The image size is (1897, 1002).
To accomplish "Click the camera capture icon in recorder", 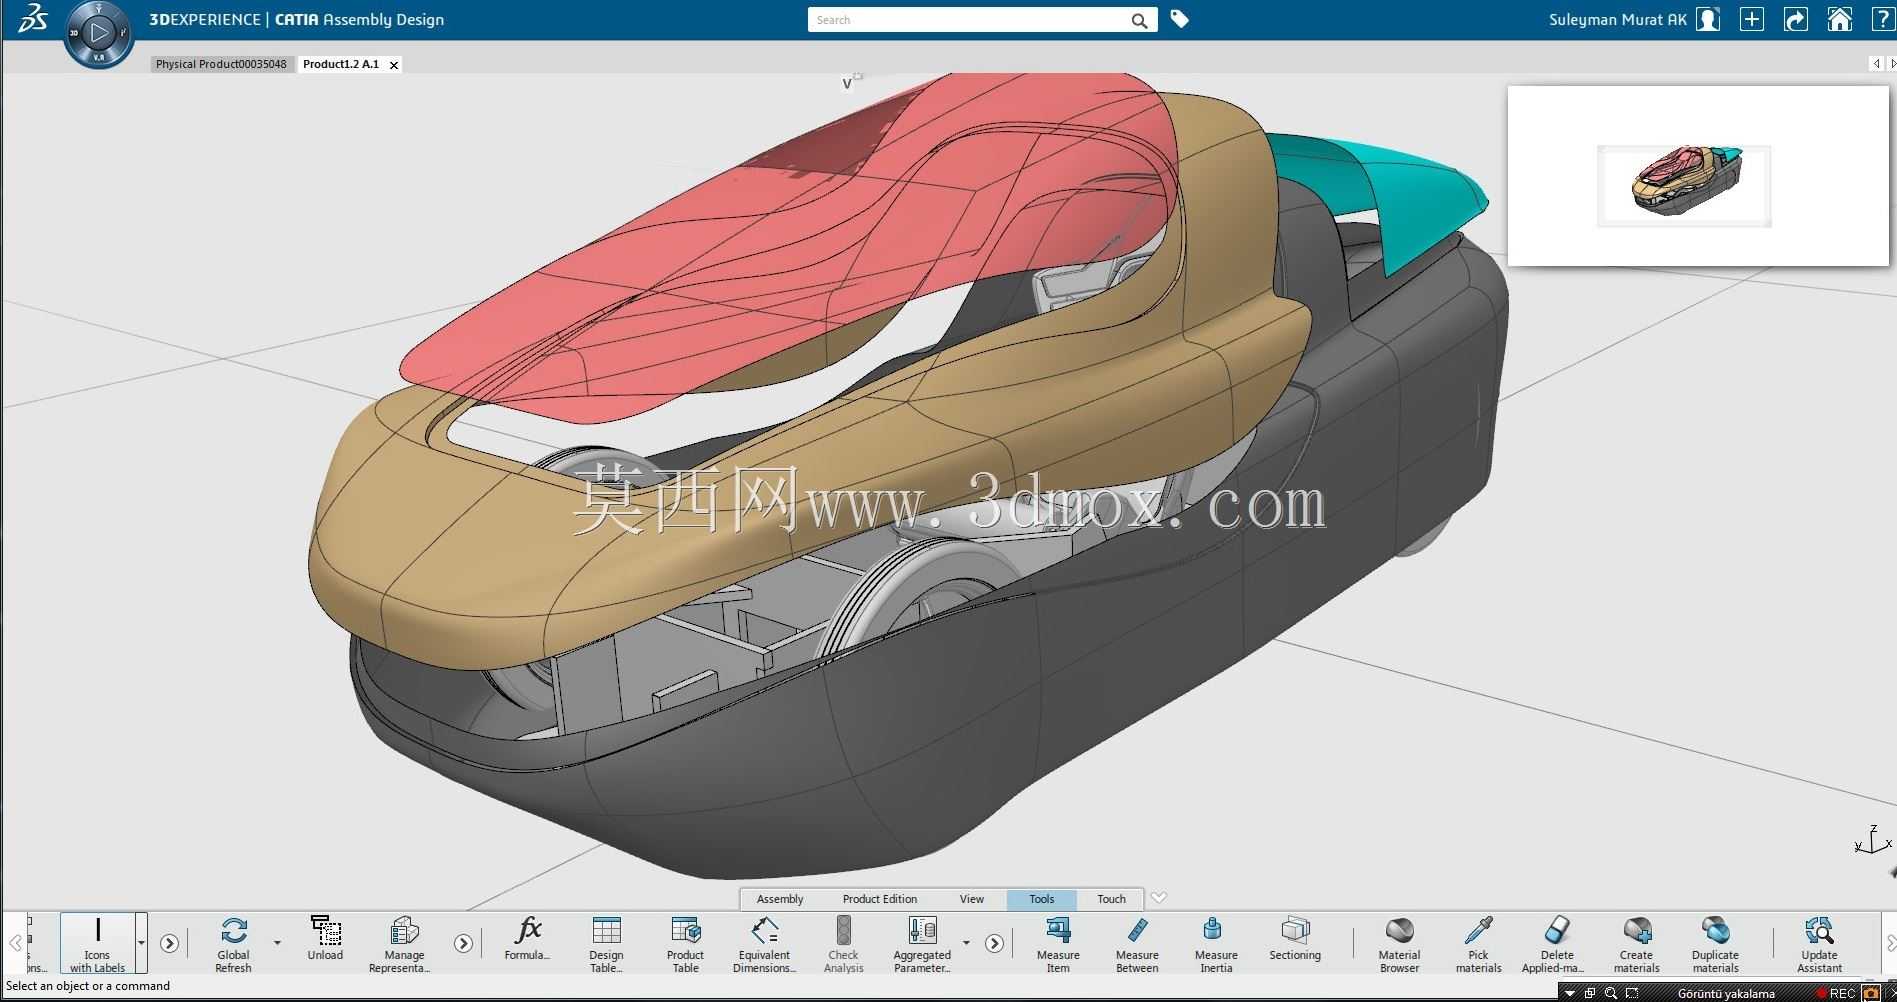I will [x=1871, y=993].
